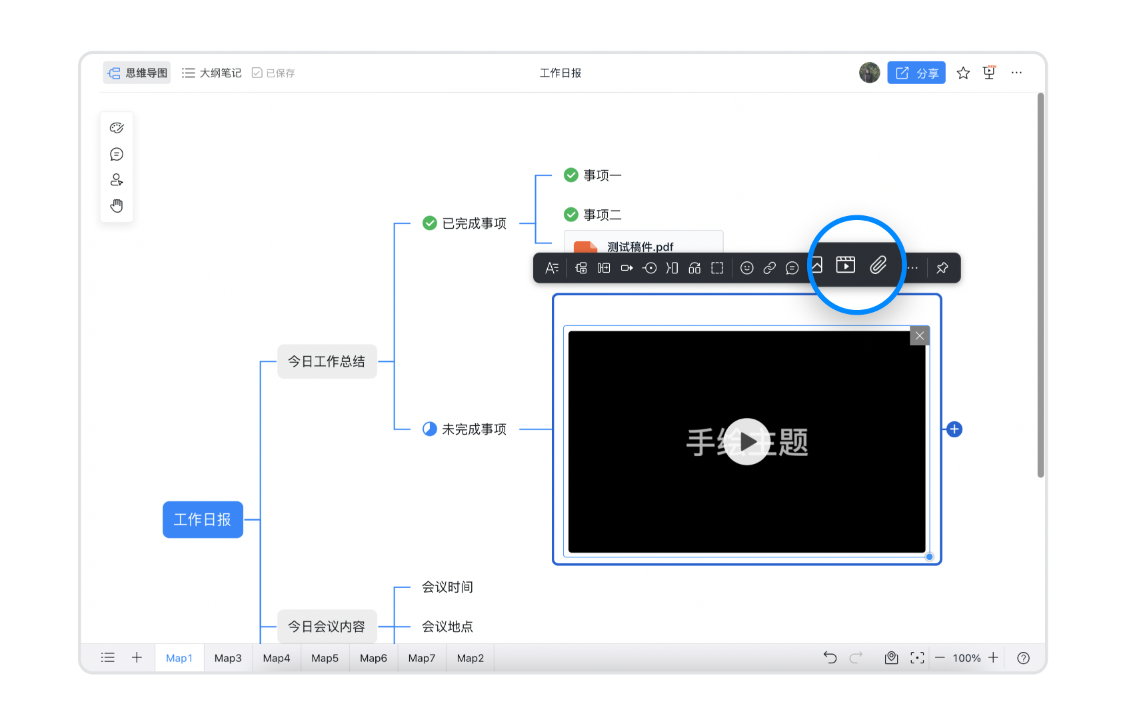
Task: Select the 工作日报 central topic node
Action: 203,519
